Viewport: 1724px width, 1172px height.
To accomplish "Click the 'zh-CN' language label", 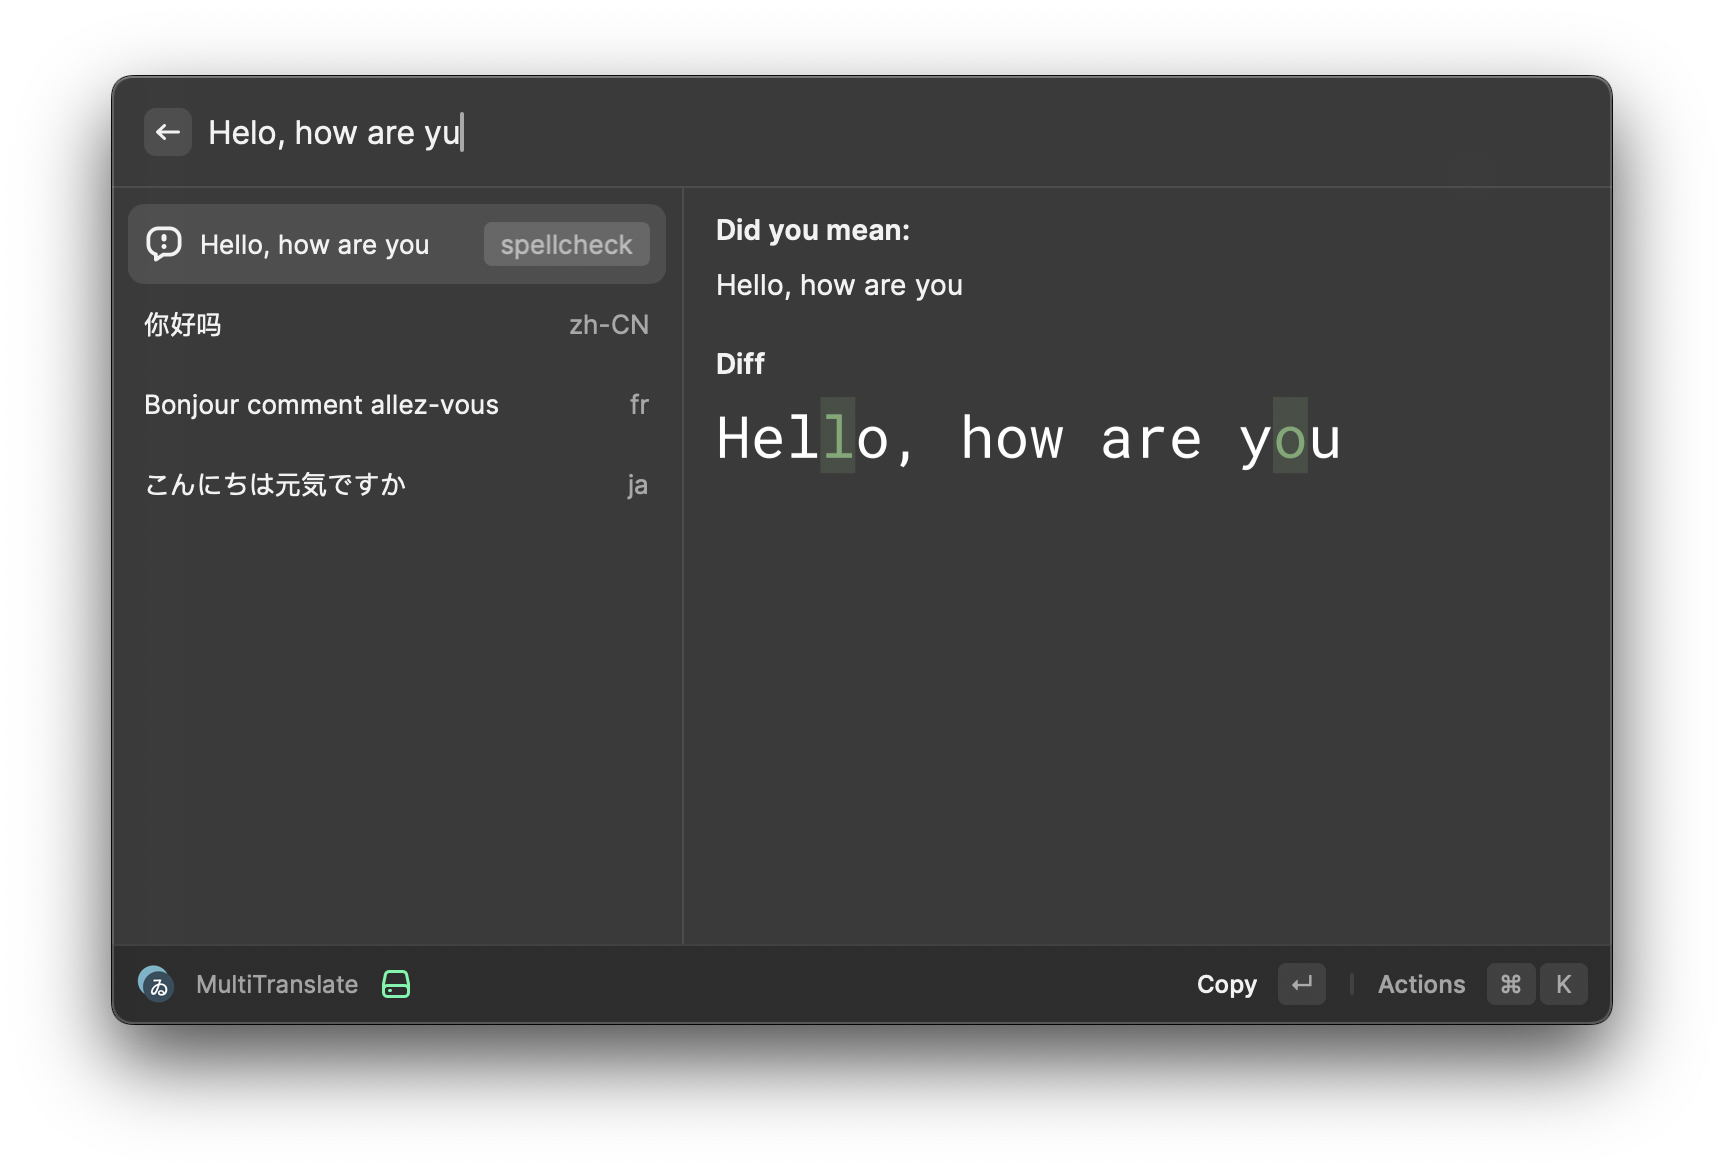I will [609, 325].
